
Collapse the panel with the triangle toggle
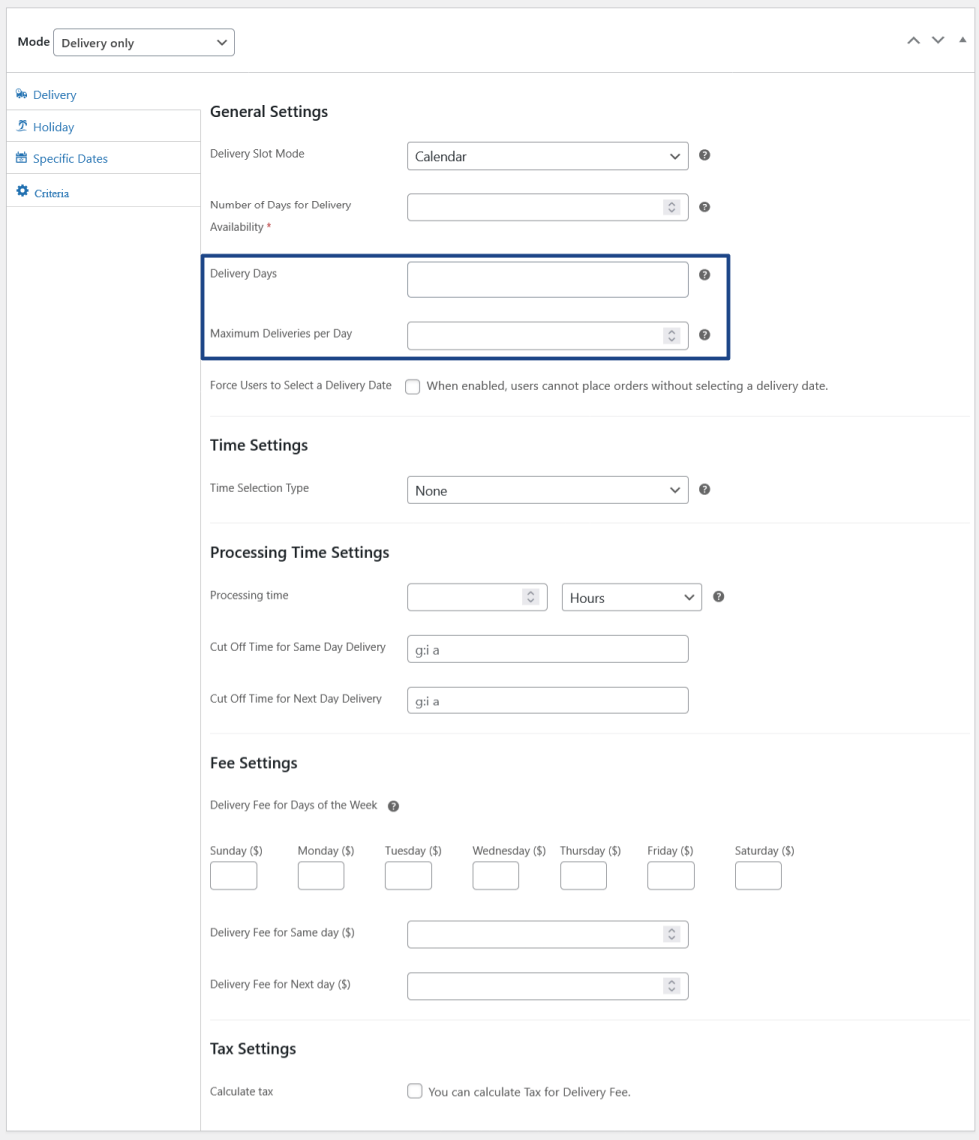pos(962,40)
